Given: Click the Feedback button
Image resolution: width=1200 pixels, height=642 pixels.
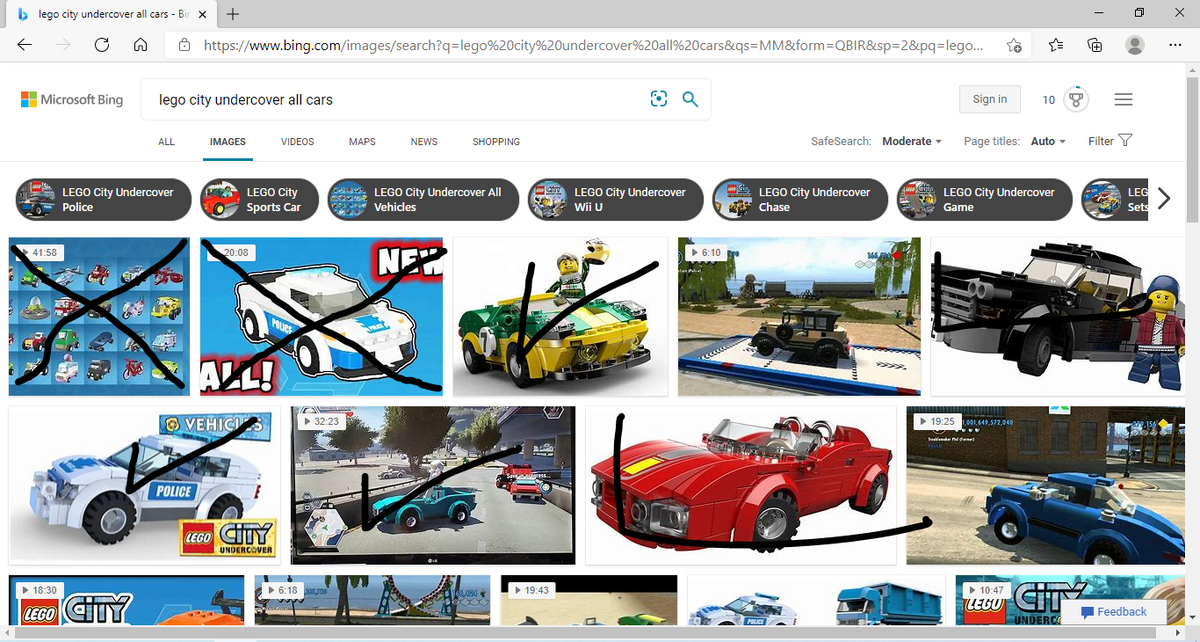Looking at the screenshot, I should 1113,611.
